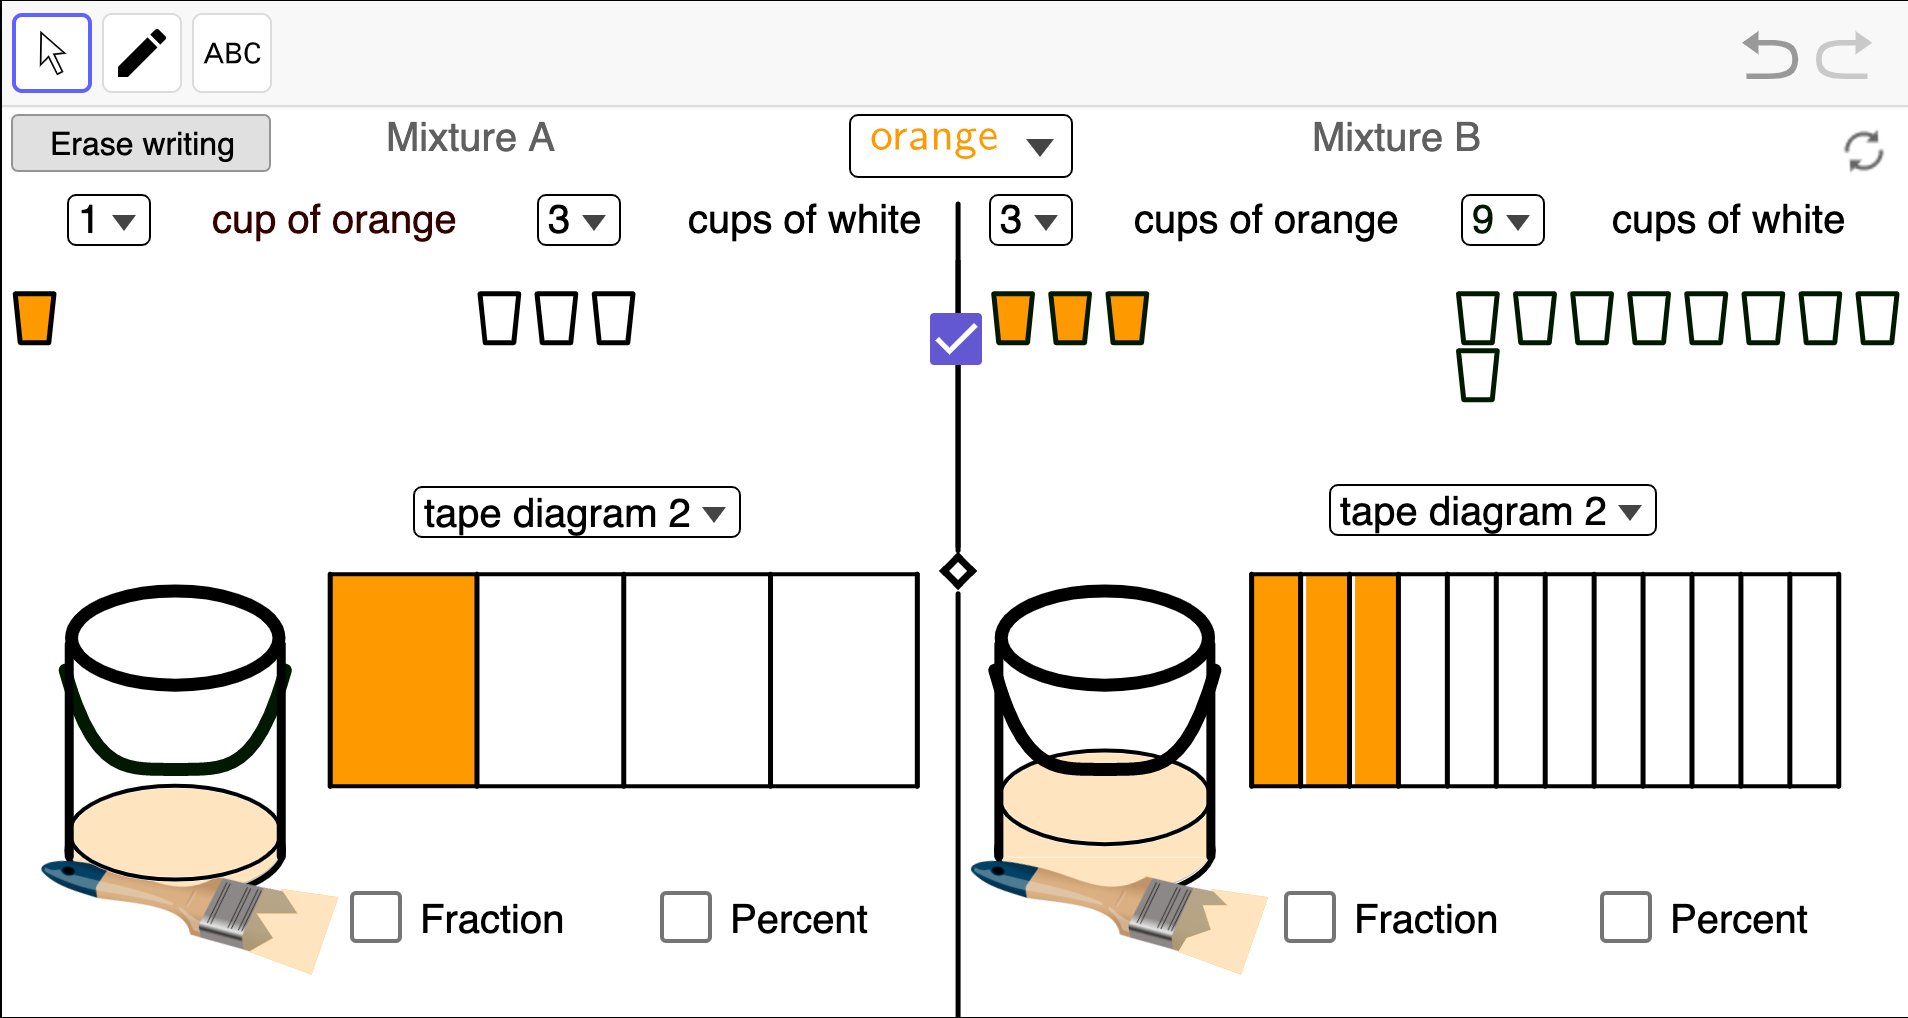Click the reset refresh icon

pos(1863,151)
